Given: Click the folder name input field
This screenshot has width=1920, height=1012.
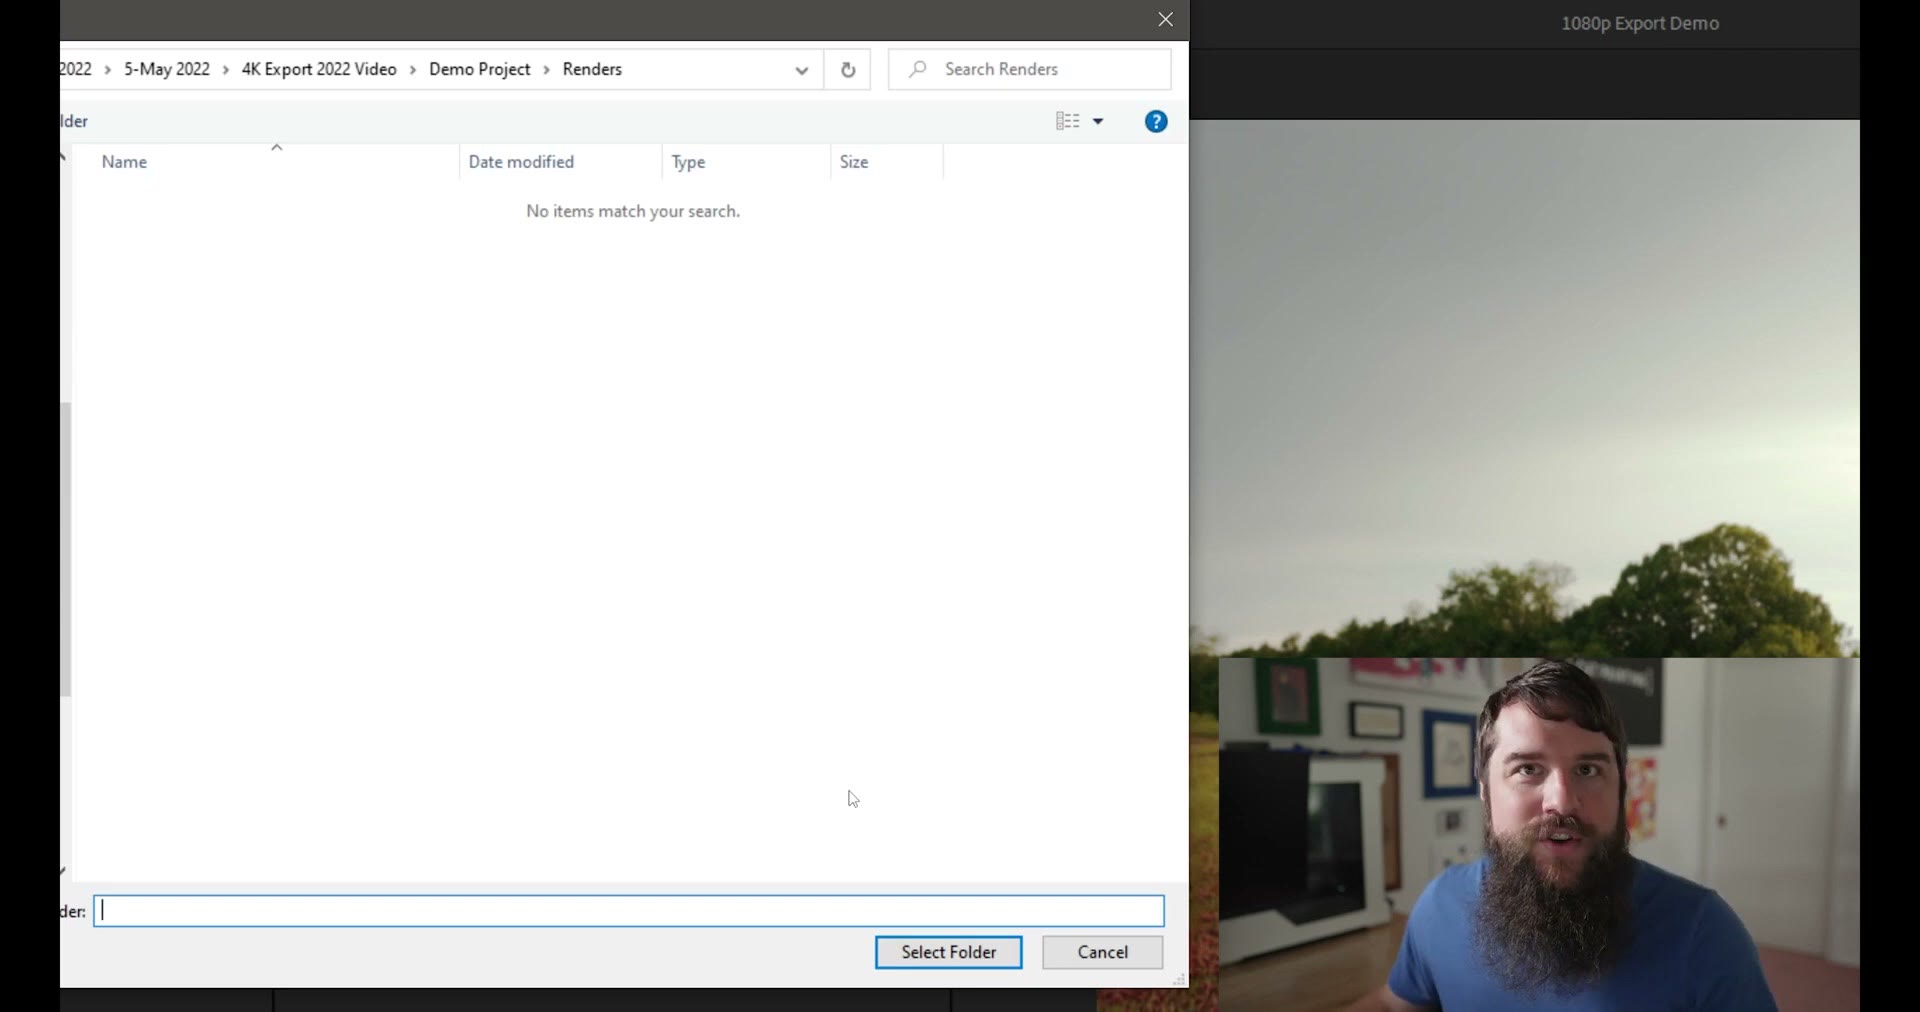Looking at the screenshot, I should 629,911.
